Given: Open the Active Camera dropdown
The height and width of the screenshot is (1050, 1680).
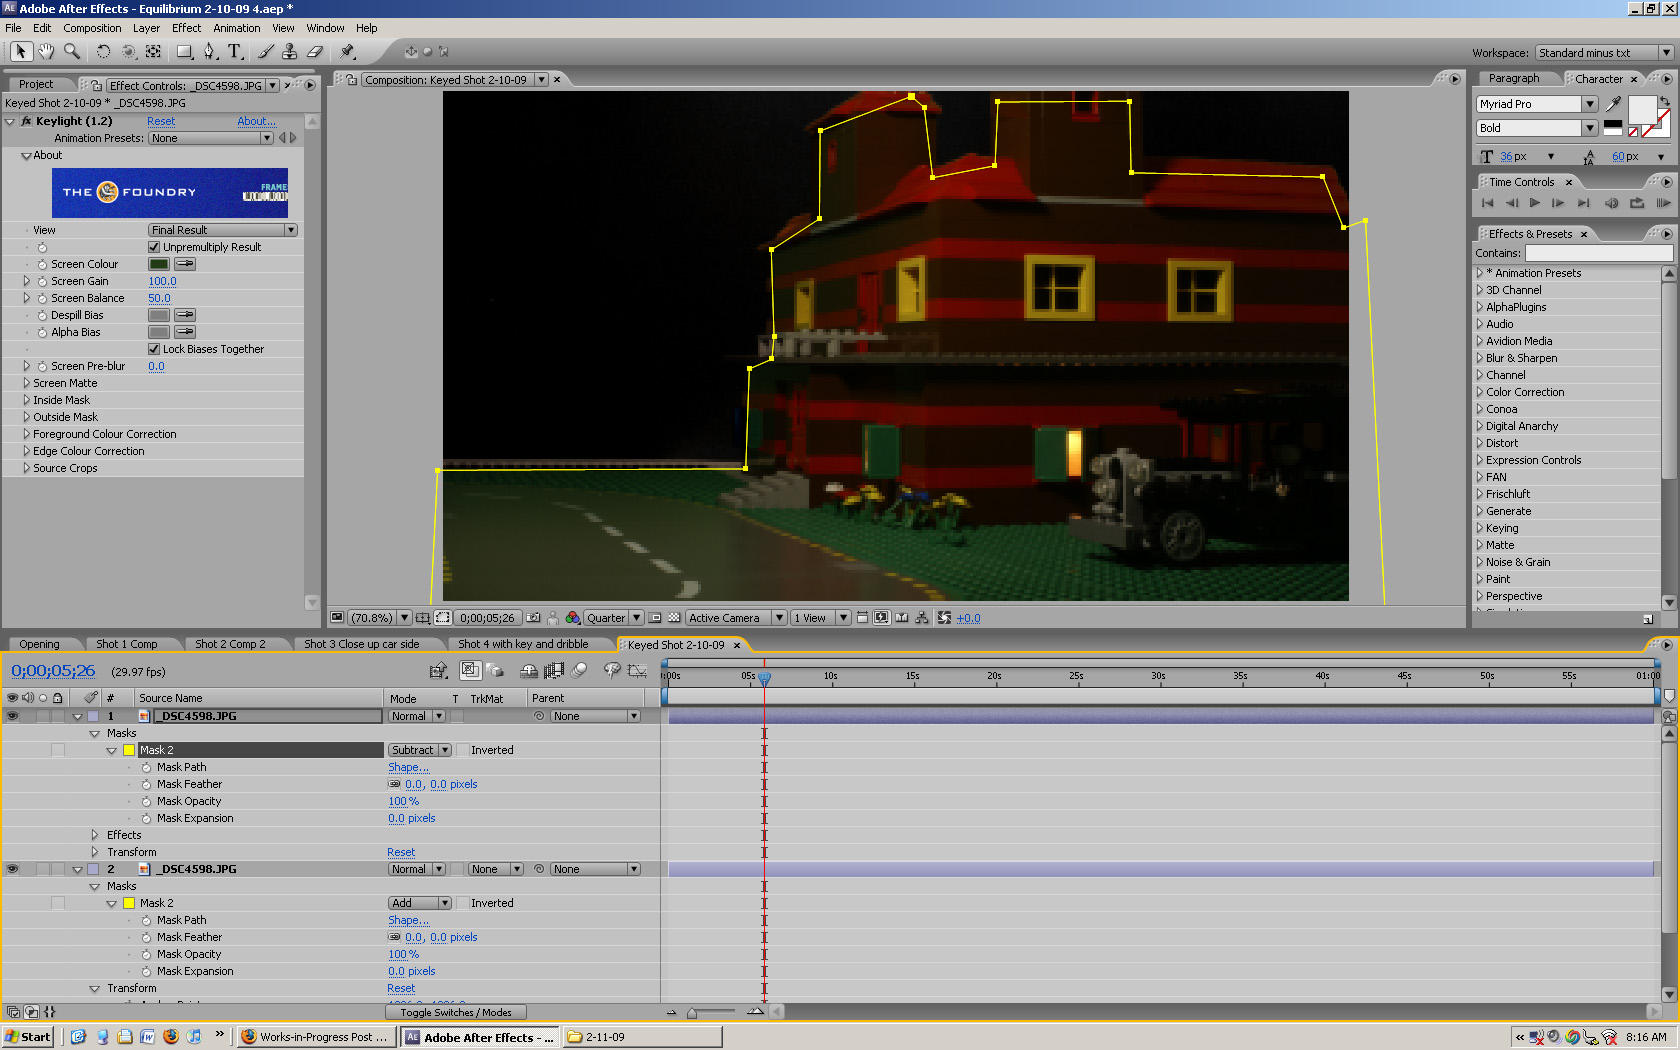Looking at the screenshot, I should pos(736,618).
